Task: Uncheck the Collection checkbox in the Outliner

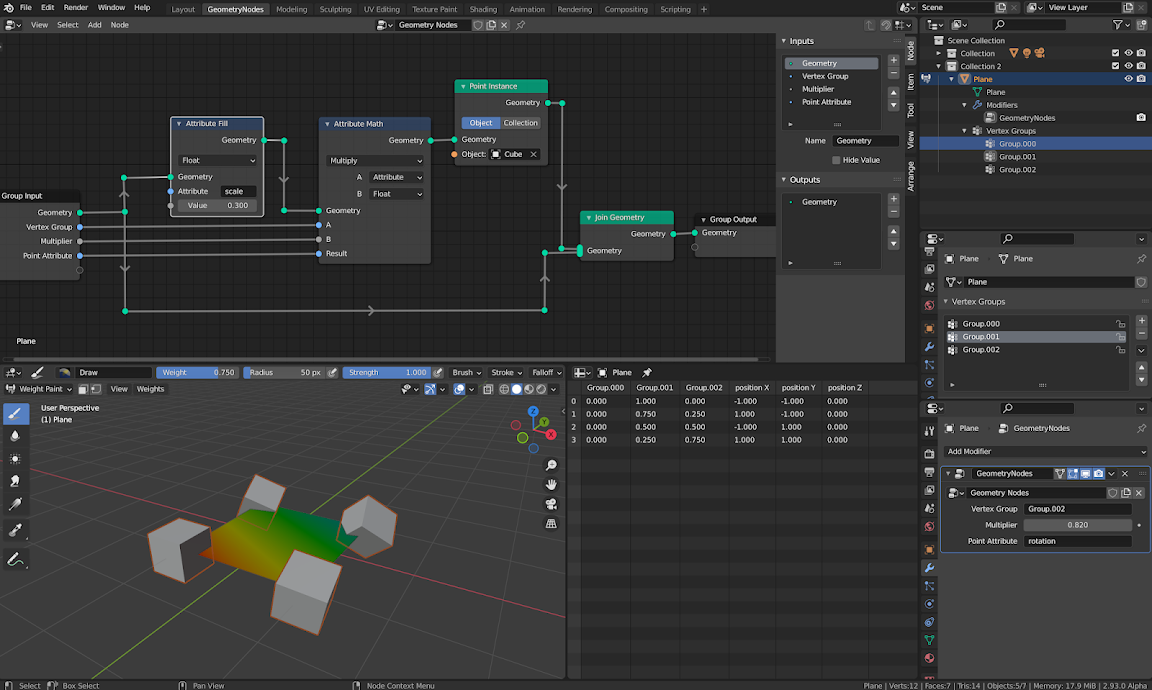Action: [x=1117, y=52]
